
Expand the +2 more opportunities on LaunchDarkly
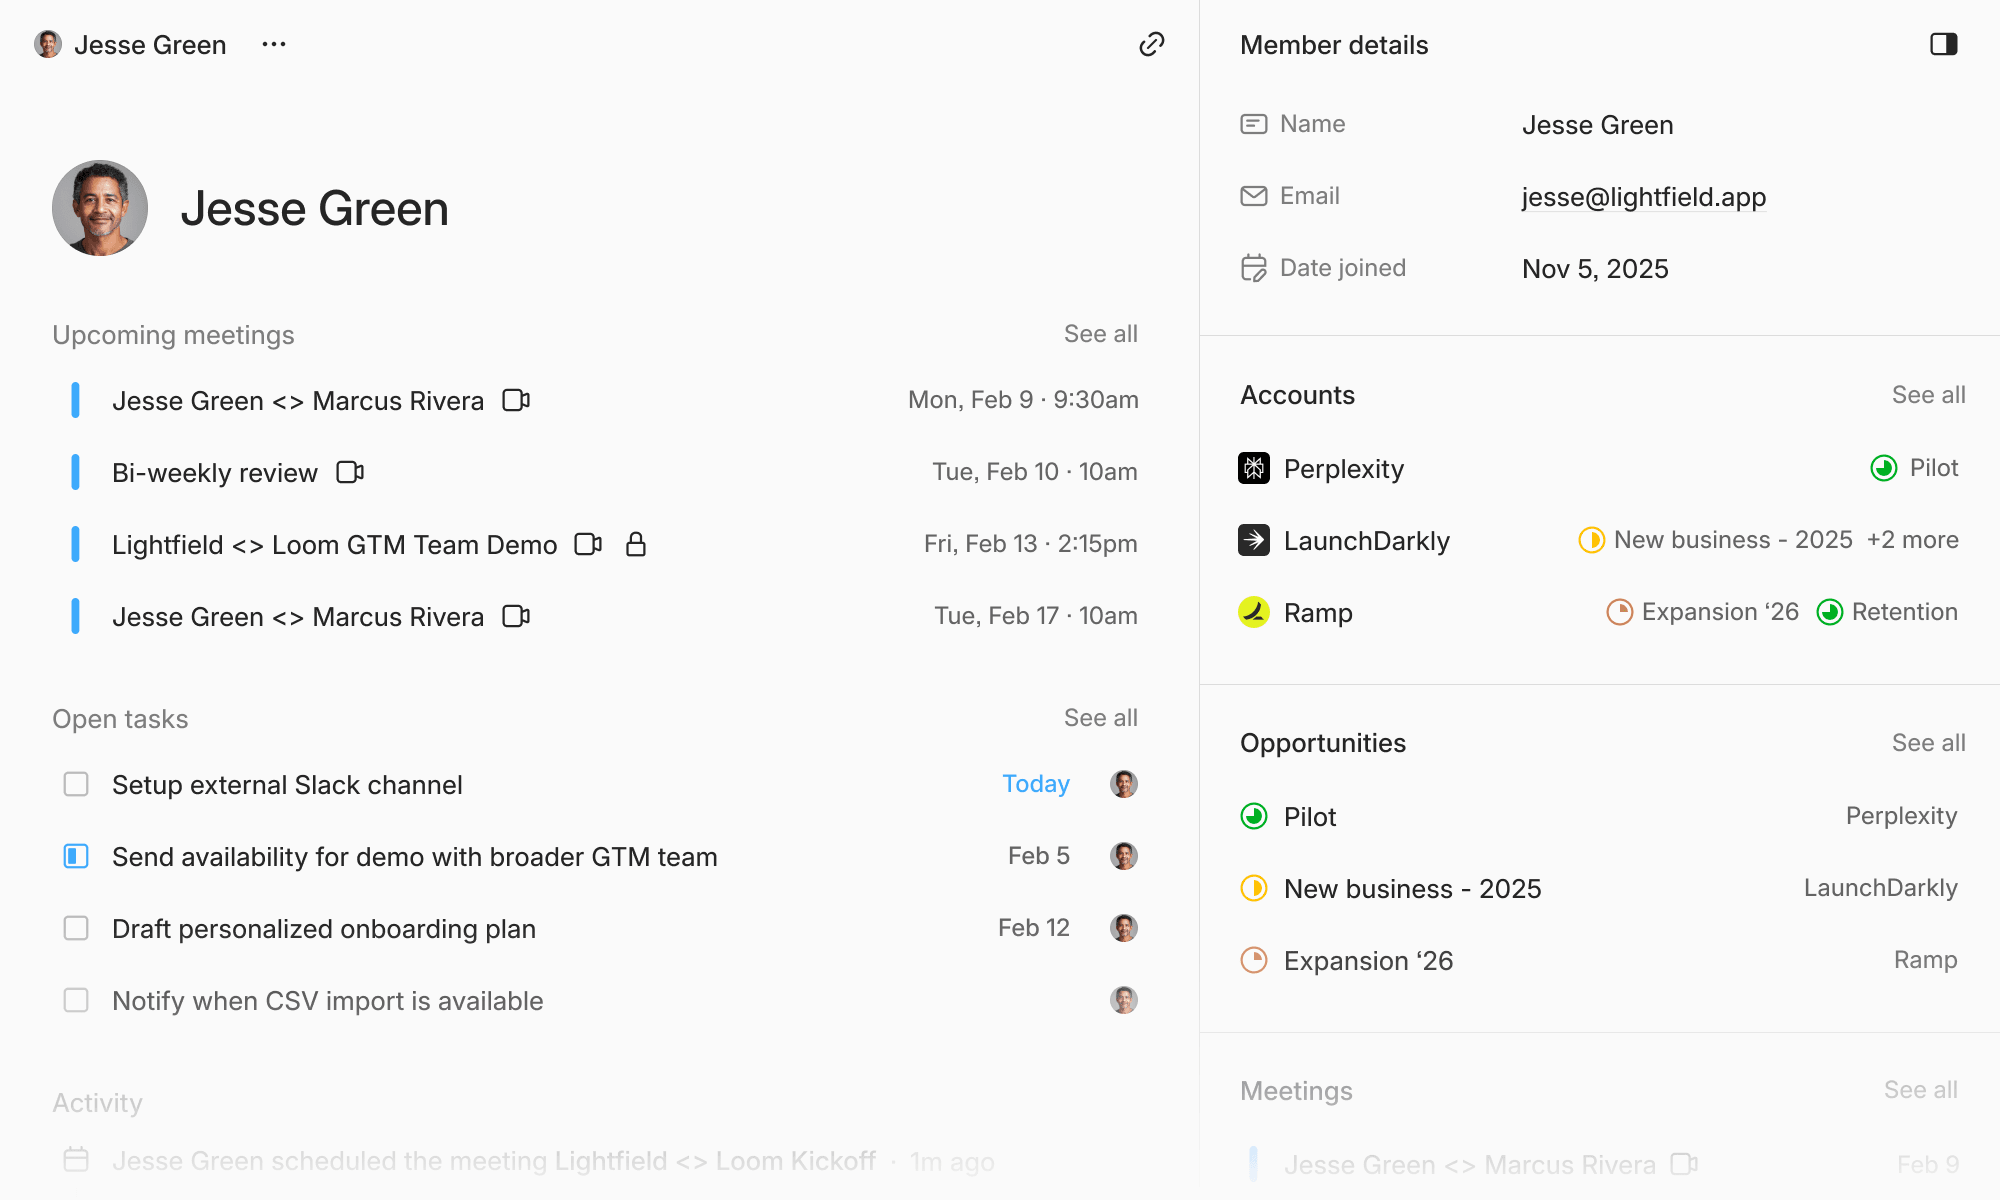point(1912,540)
